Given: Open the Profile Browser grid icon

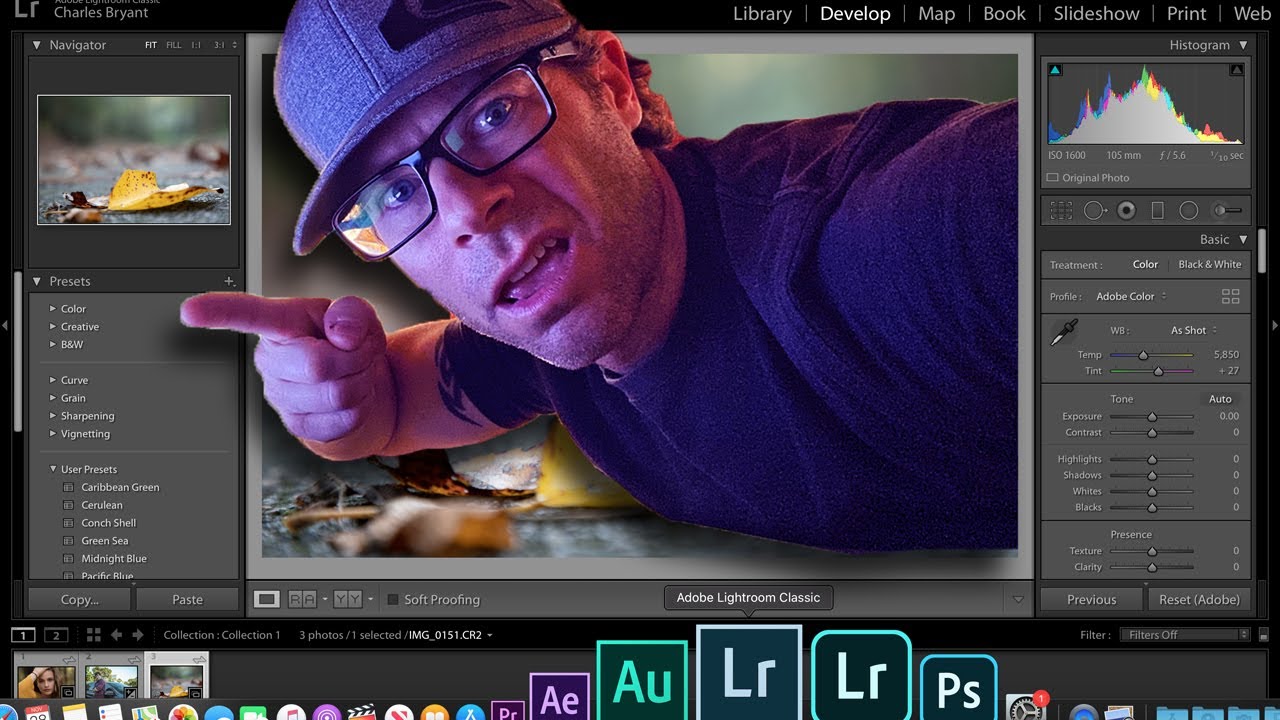Looking at the screenshot, I should pos(1231,297).
